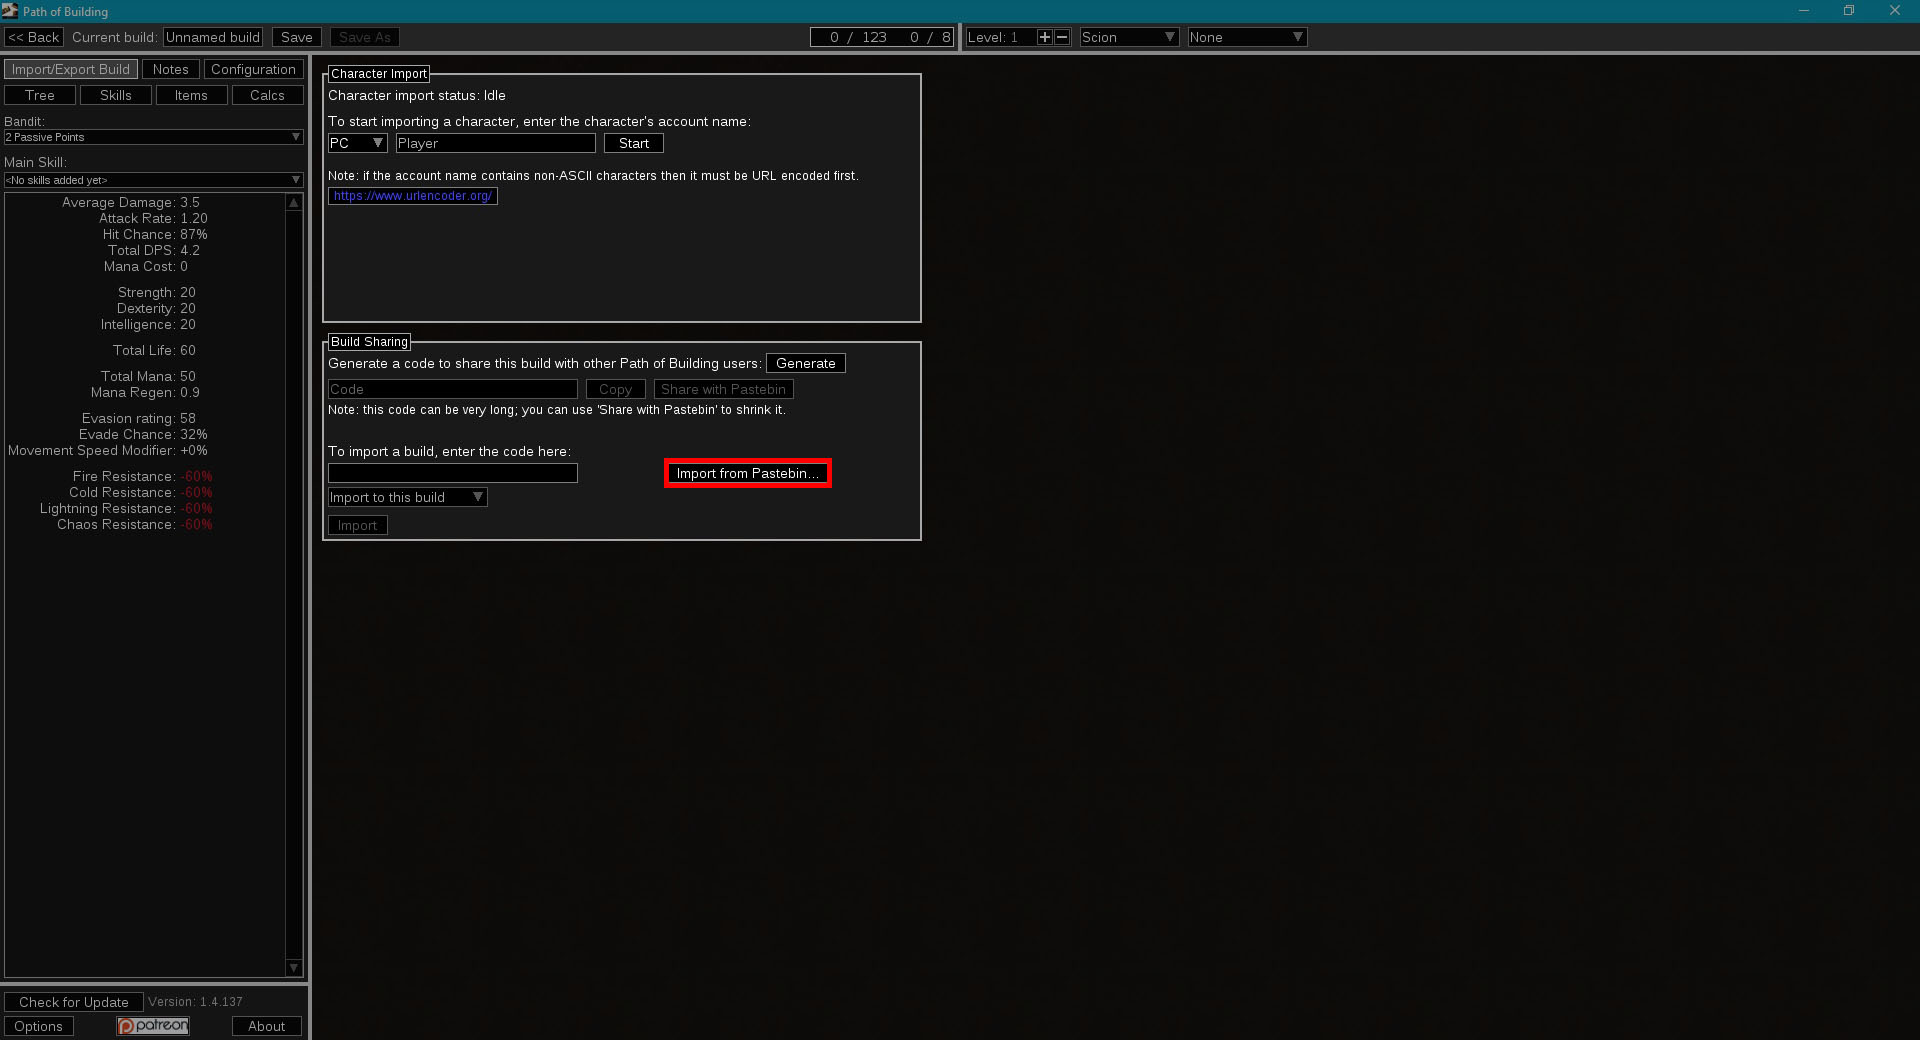Click Version 1.4.137 text
Viewport: 1920px width, 1040px height.
(196, 1002)
